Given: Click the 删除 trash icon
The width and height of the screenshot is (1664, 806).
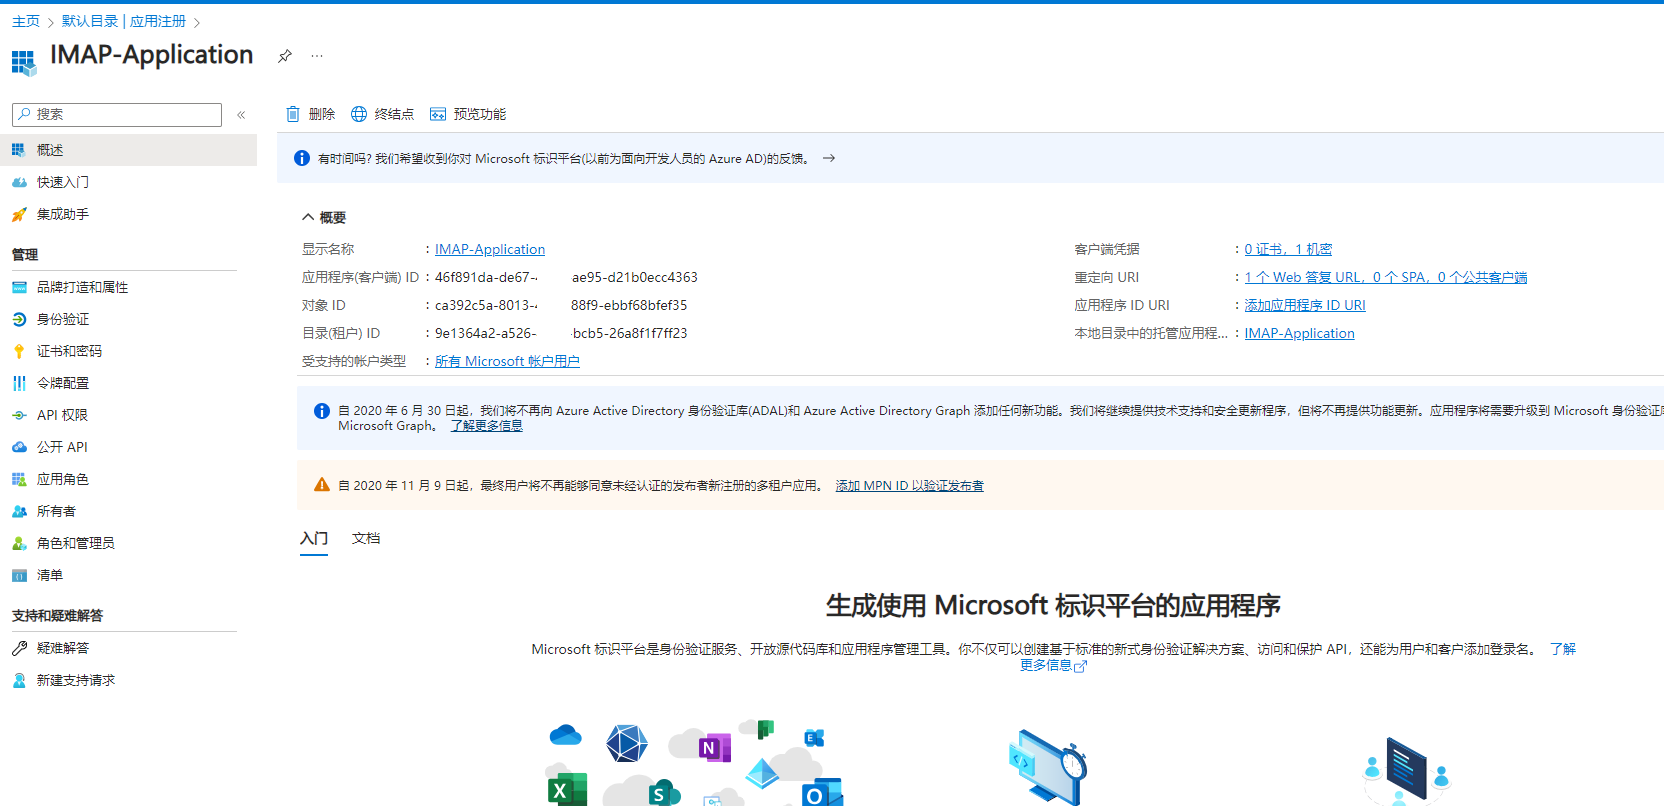Looking at the screenshot, I should (293, 114).
